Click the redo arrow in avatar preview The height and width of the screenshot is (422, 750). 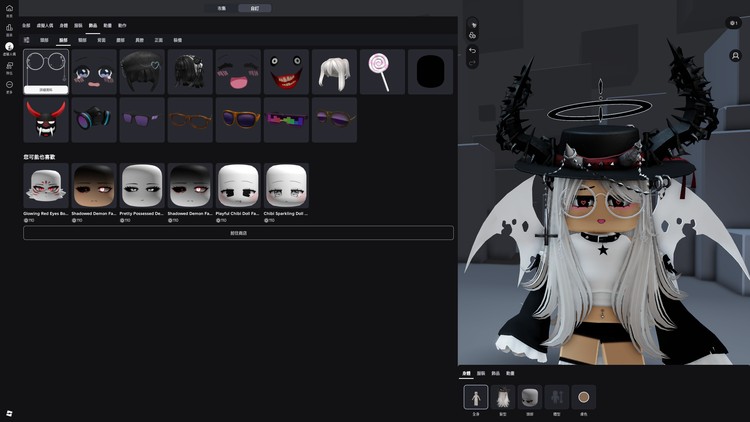click(x=473, y=62)
